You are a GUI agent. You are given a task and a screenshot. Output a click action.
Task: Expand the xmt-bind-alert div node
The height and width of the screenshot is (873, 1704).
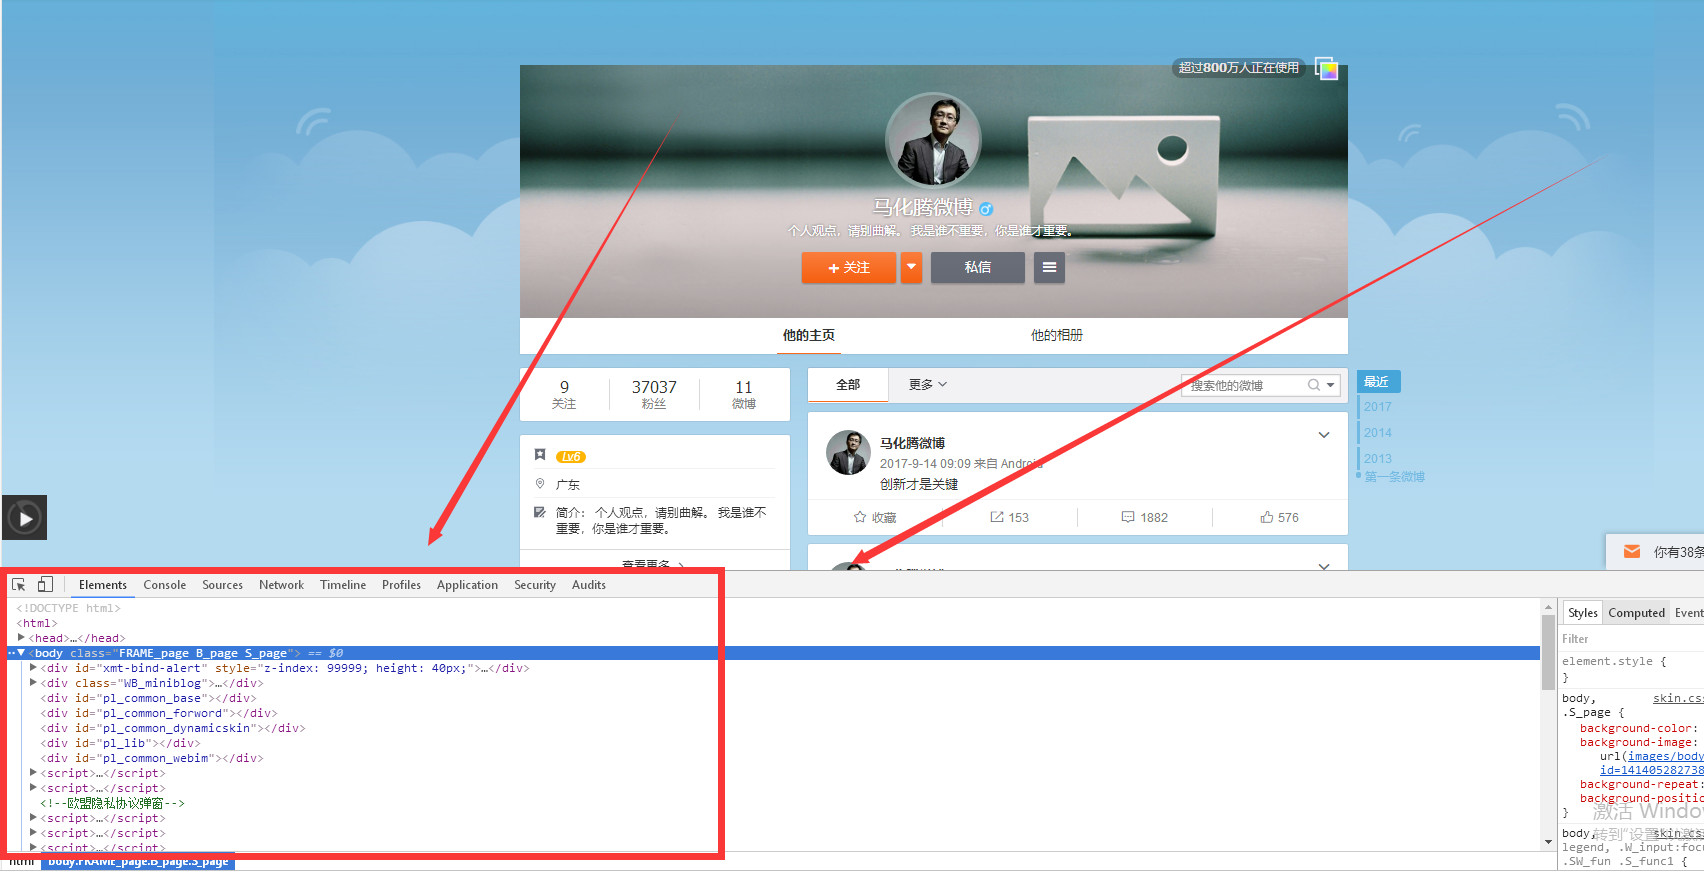pos(33,668)
